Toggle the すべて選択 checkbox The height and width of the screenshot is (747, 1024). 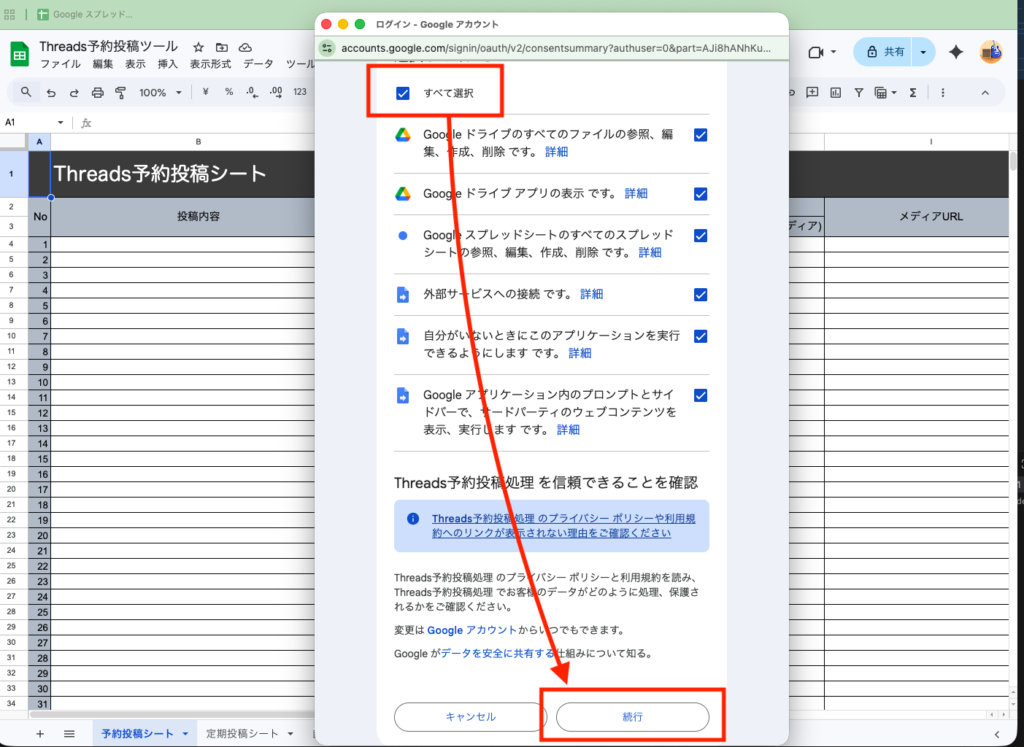pyautogui.click(x=403, y=93)
